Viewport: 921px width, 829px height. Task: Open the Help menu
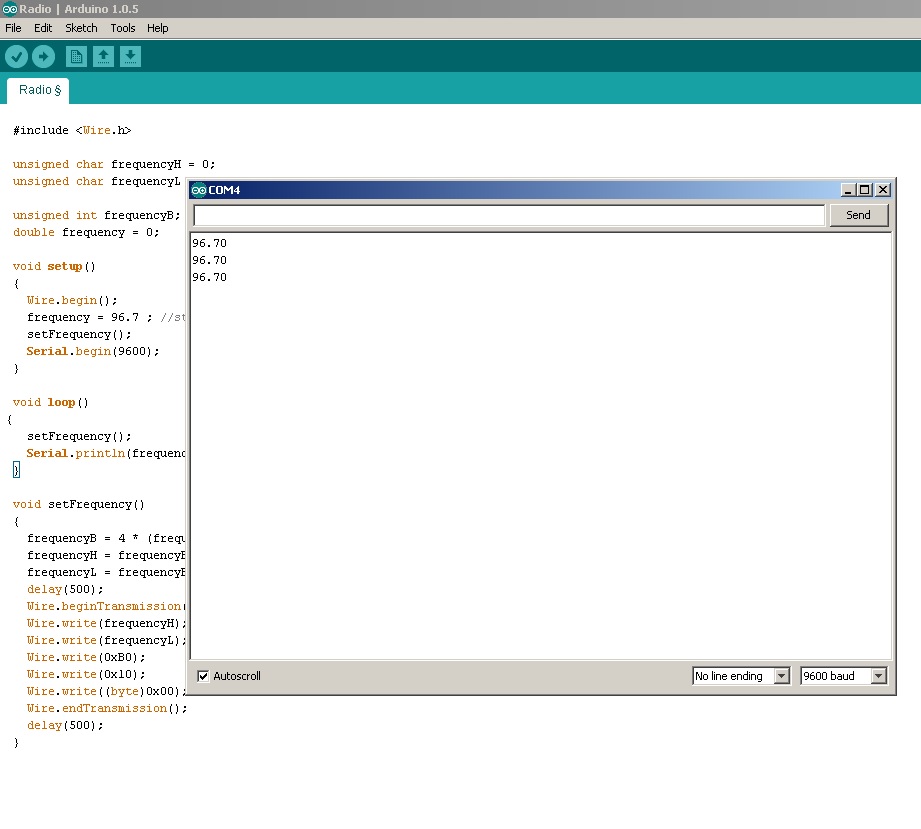pyautogui.click(x=157, y=28)
